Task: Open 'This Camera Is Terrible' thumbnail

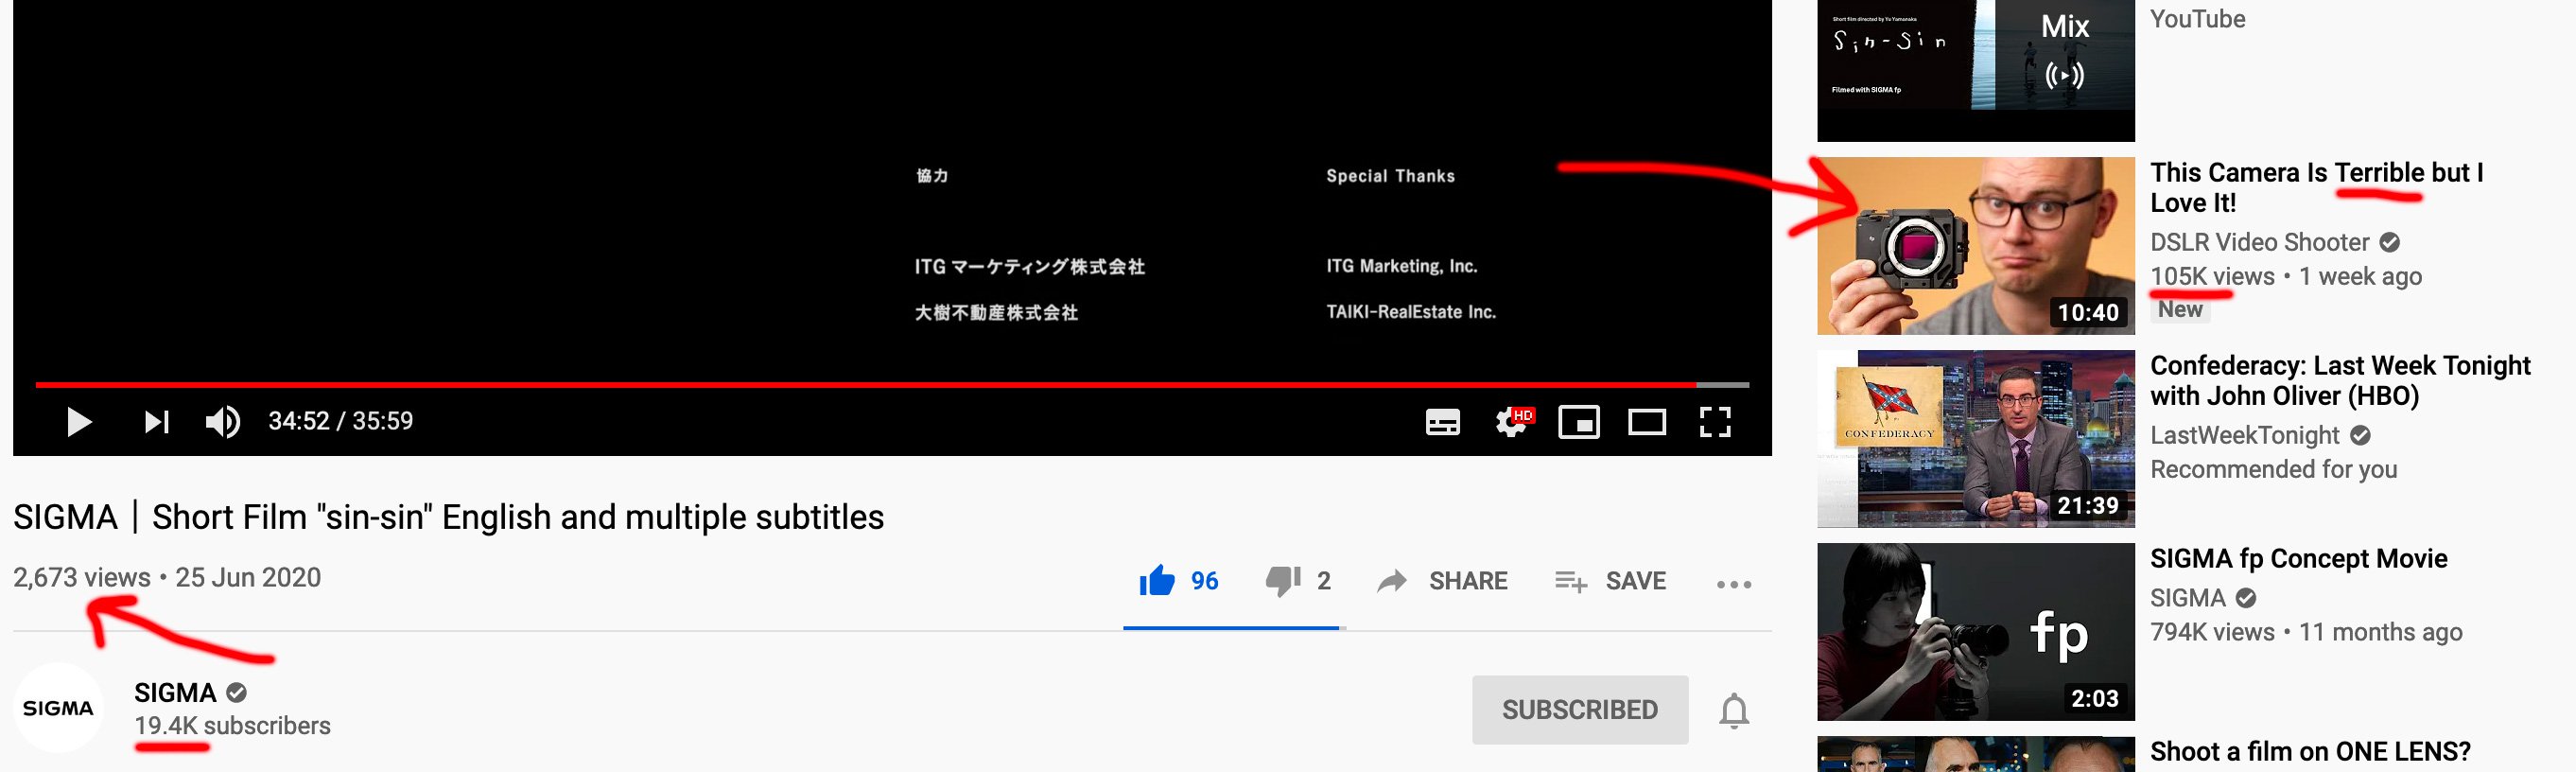Action: (x=1976, y=245)
